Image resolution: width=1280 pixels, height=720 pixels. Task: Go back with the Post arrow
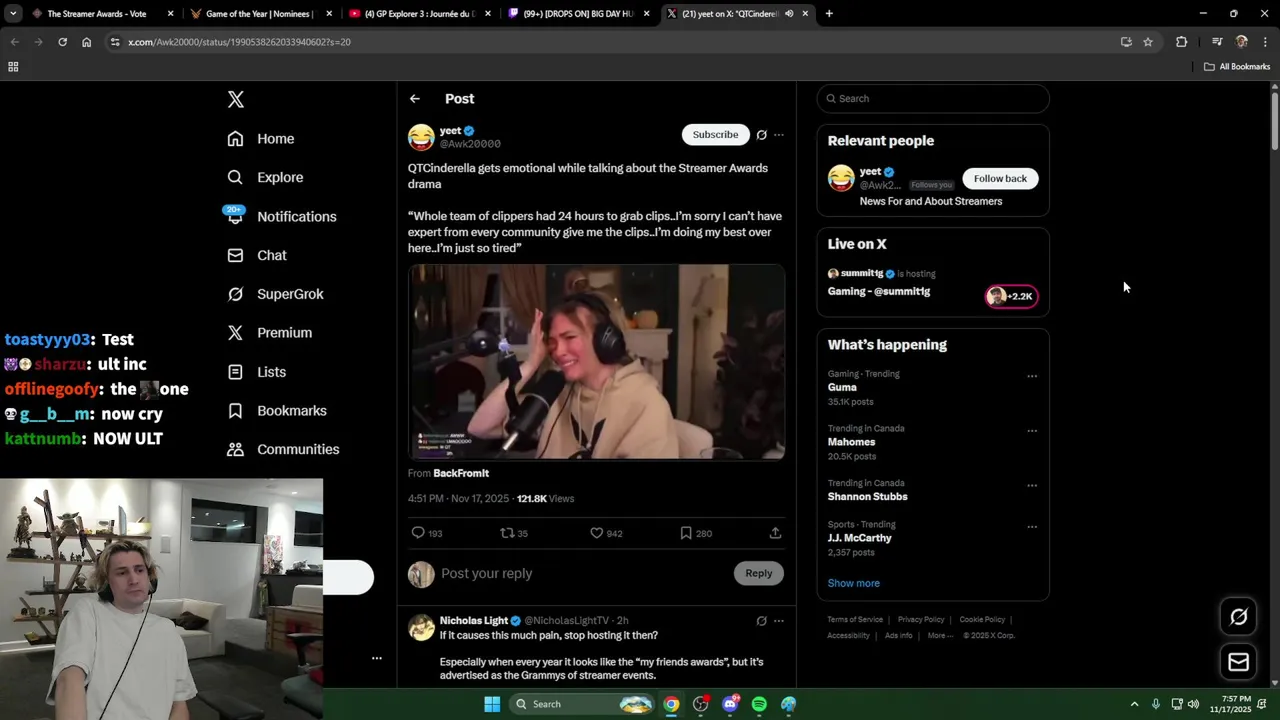tap(415, 99)
